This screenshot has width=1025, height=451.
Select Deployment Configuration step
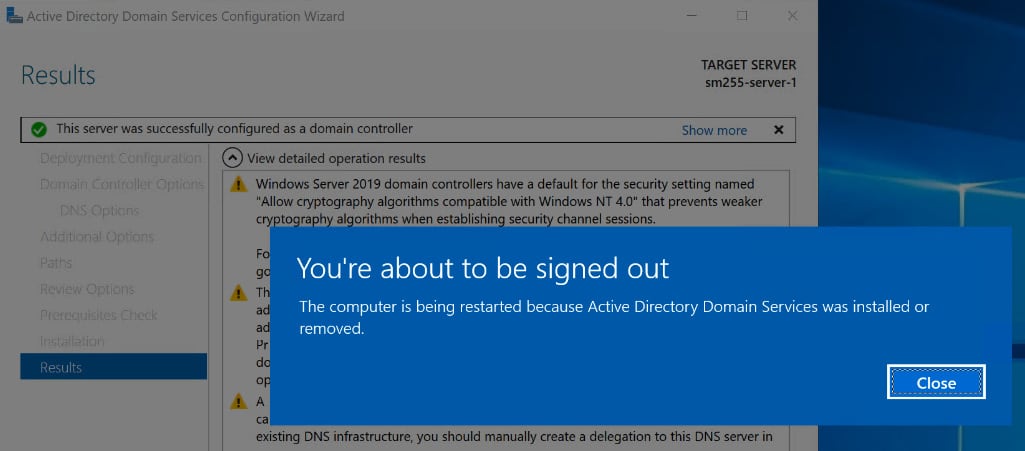point(120,158)
